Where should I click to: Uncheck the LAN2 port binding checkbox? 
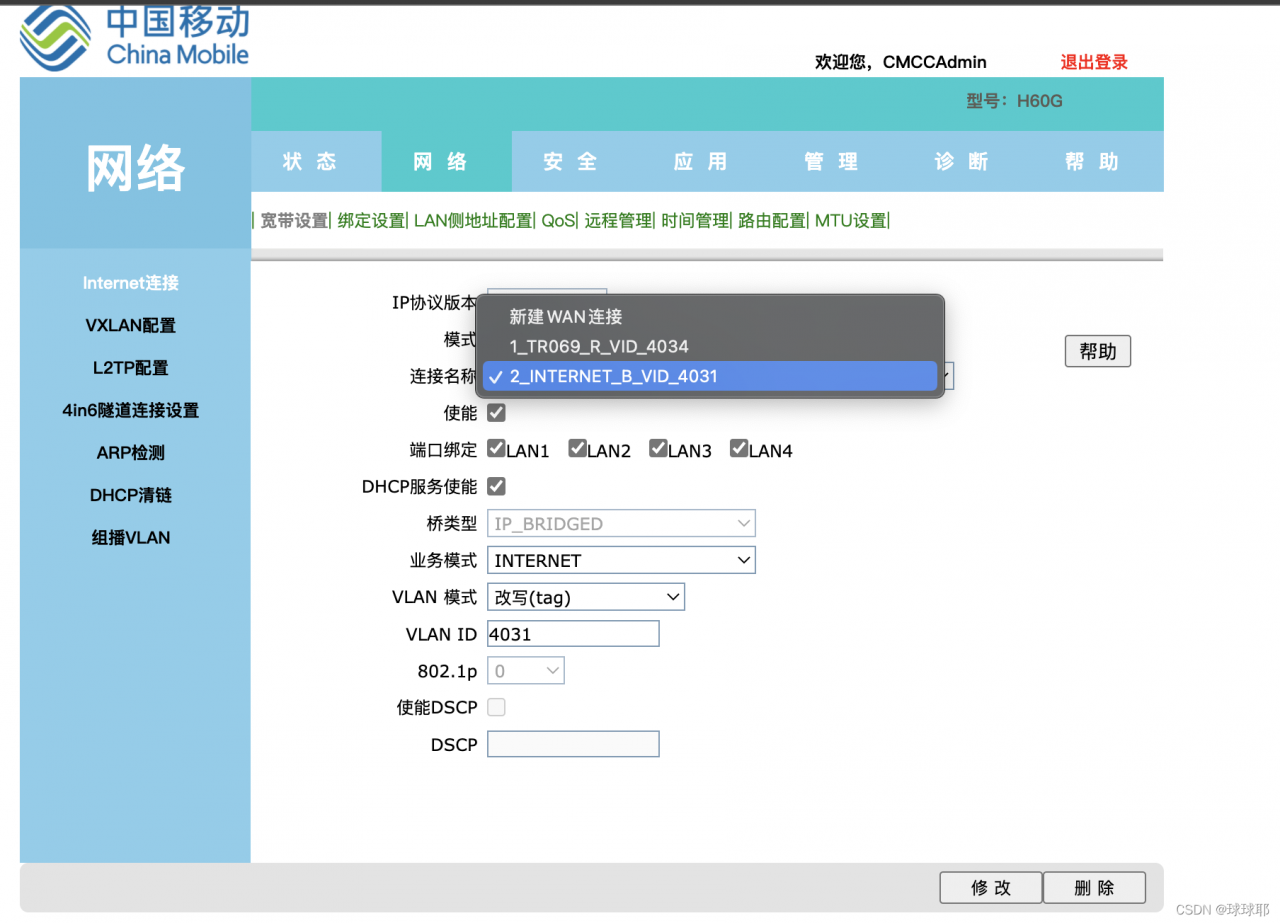(577, 448)
